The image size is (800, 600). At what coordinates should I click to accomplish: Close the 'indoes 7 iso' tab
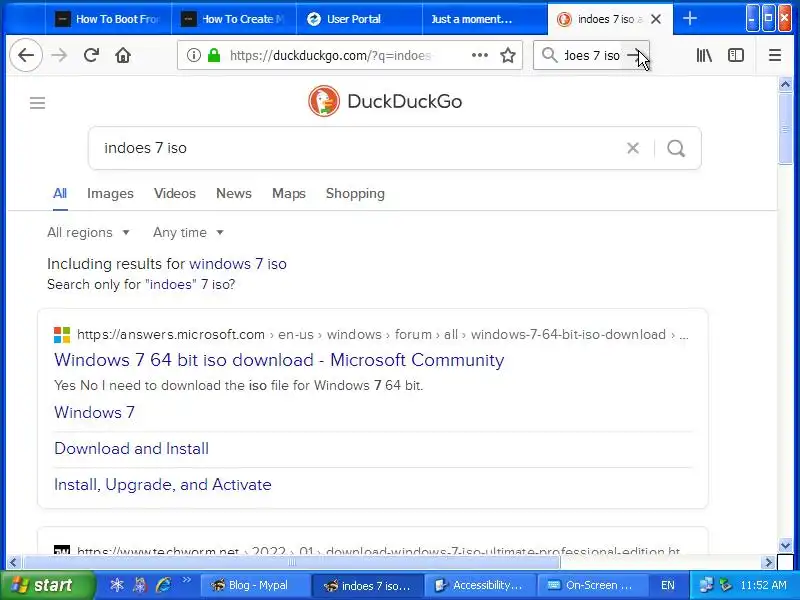tap(656, 19)
